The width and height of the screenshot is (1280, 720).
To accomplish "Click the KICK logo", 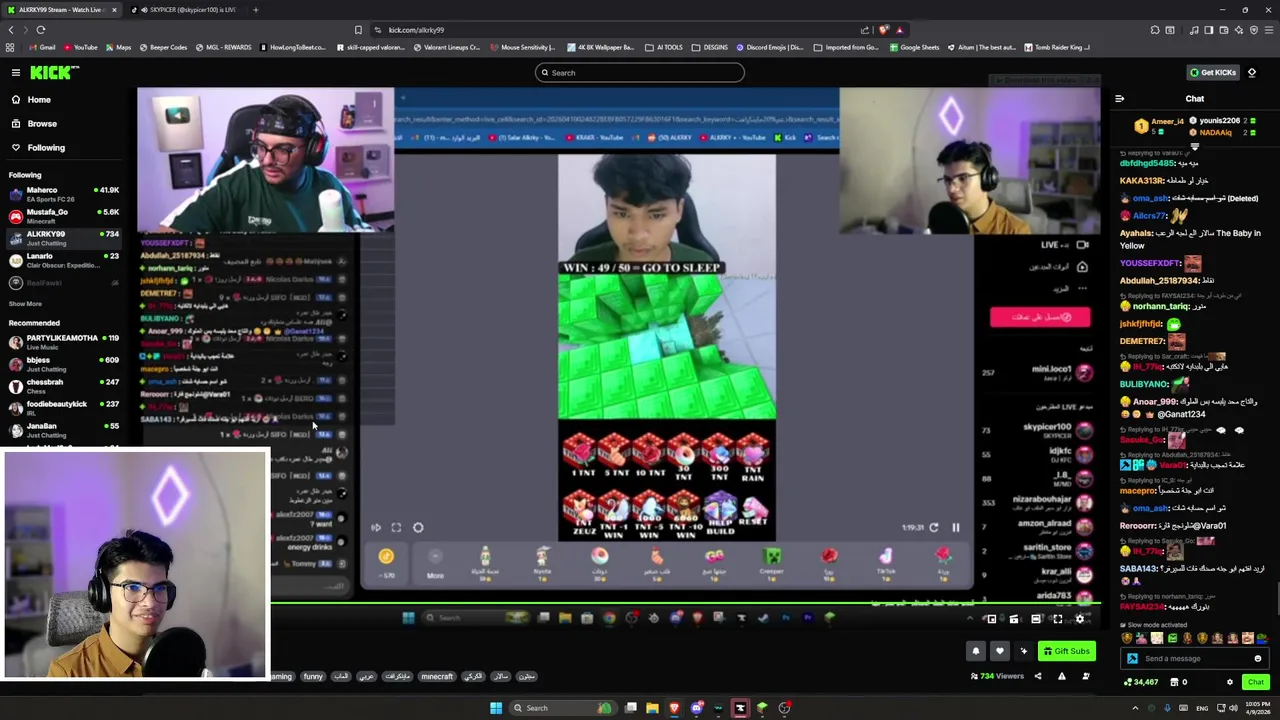I will (x=54, y=72).
